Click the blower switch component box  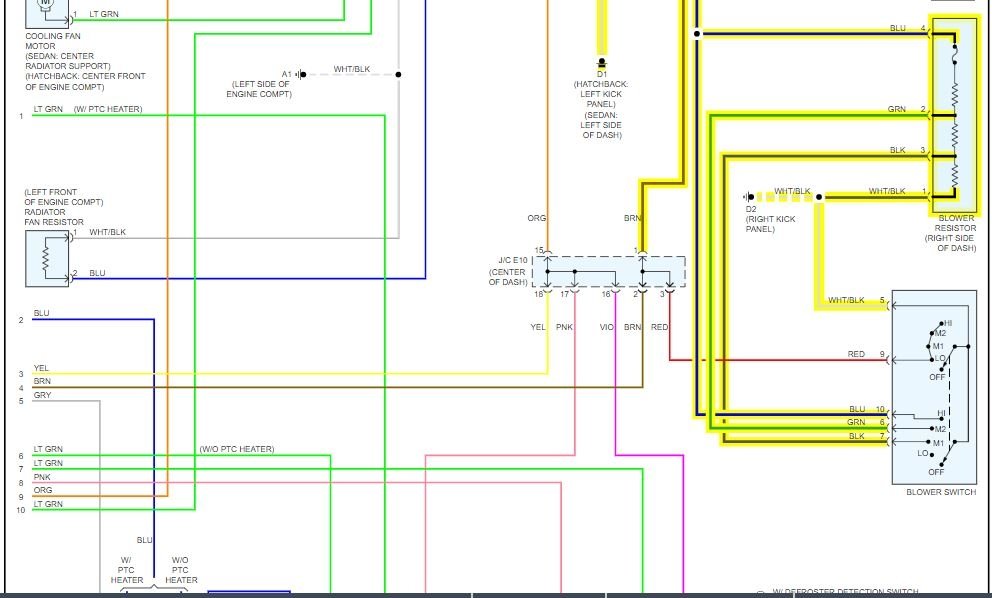934,387
